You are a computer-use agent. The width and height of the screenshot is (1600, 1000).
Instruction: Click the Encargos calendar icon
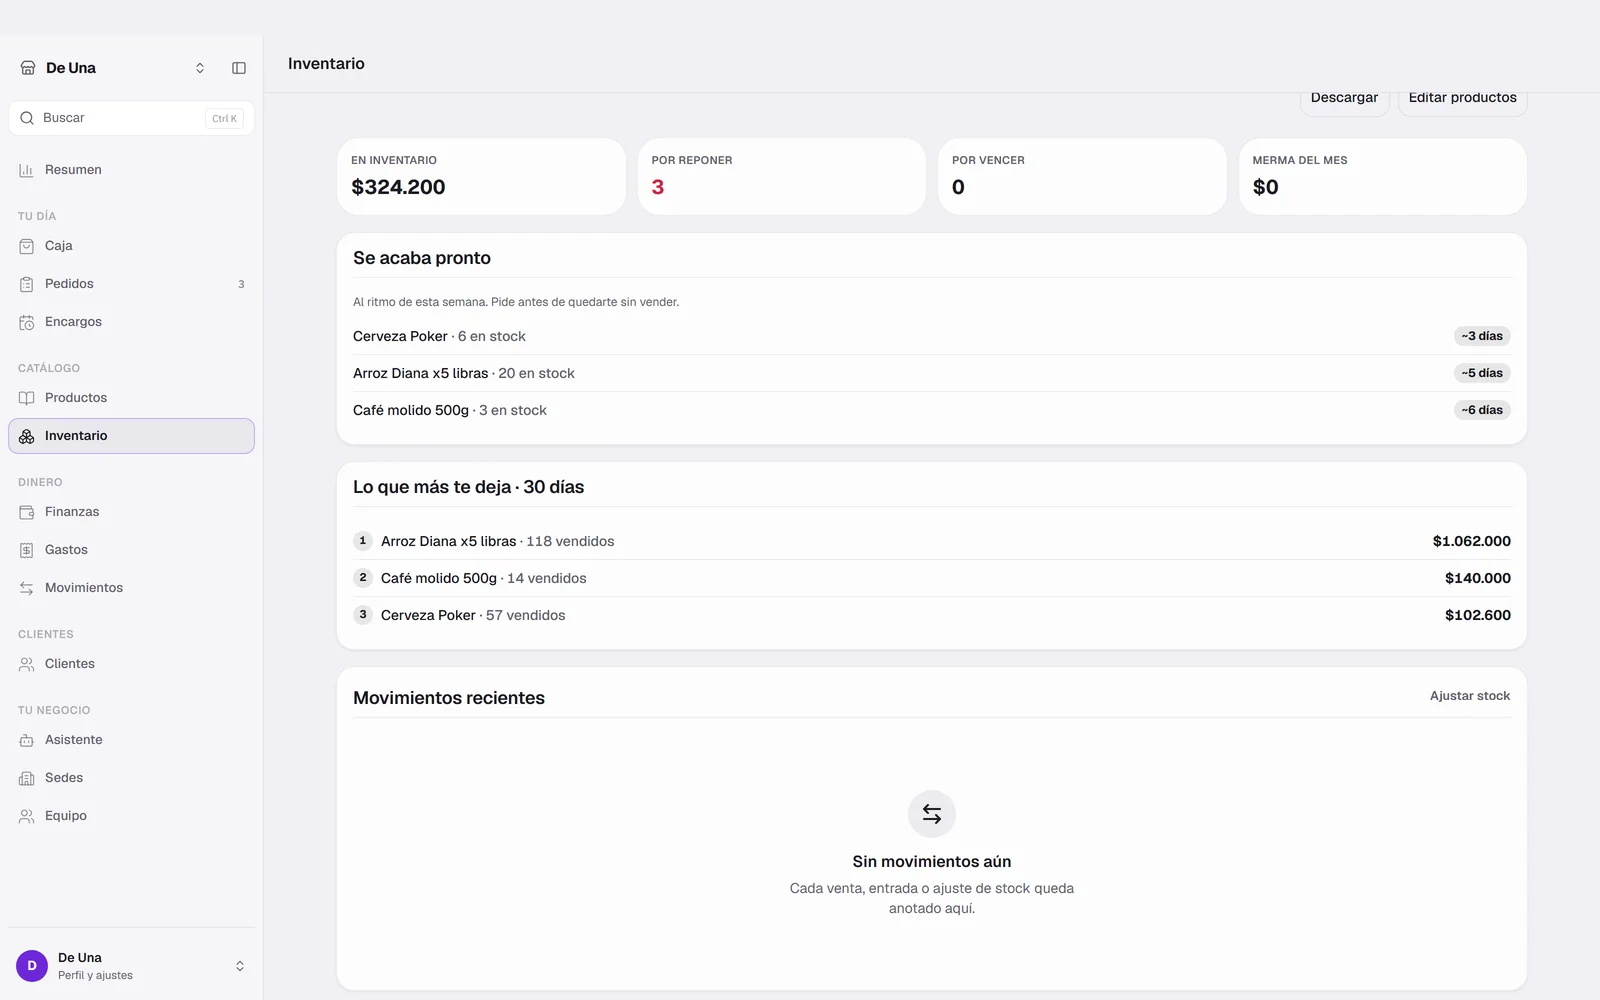click(27, 322)
